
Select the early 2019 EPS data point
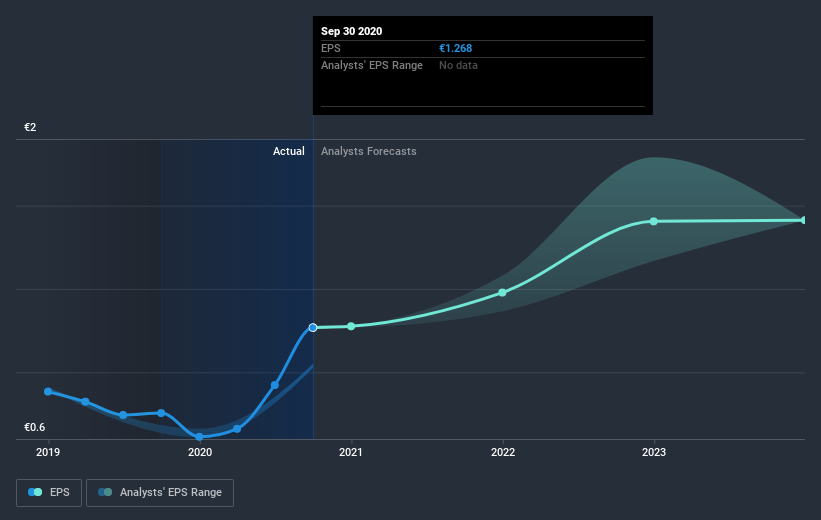coord(48,392)
